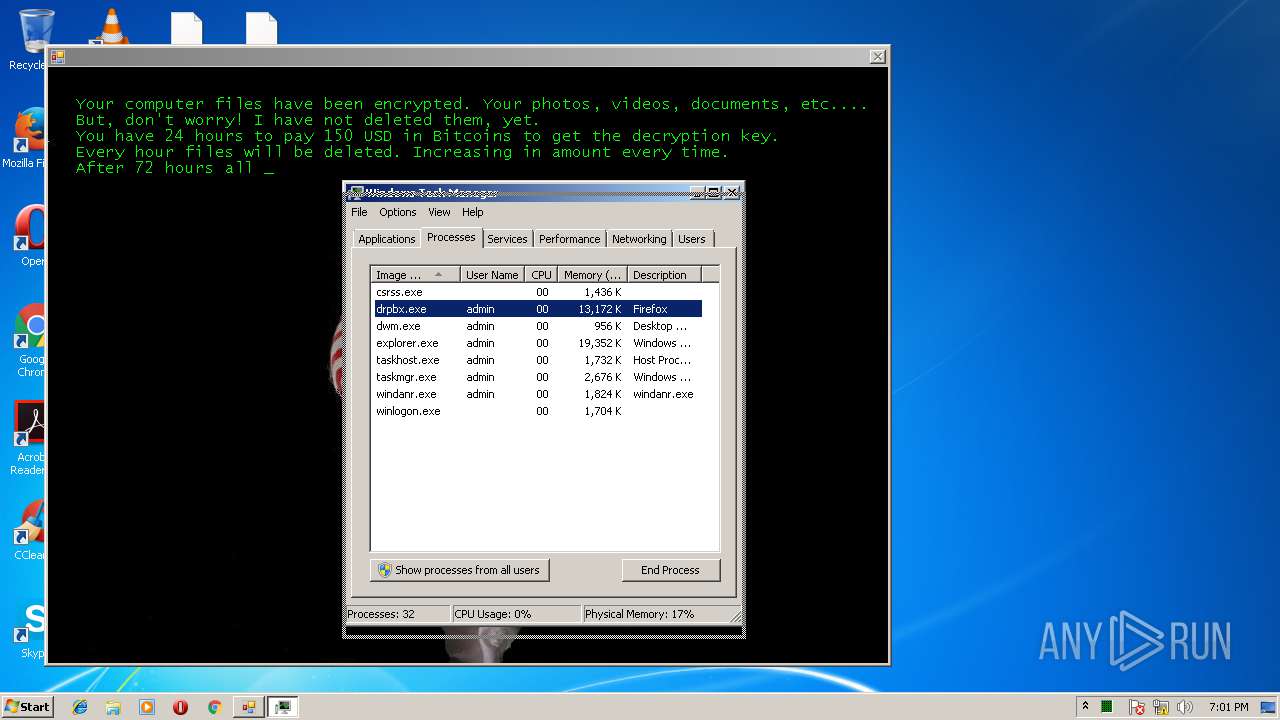Launch Opera from the taskbar
Viewport: 1280px width, 720px height.
[180, 707]
